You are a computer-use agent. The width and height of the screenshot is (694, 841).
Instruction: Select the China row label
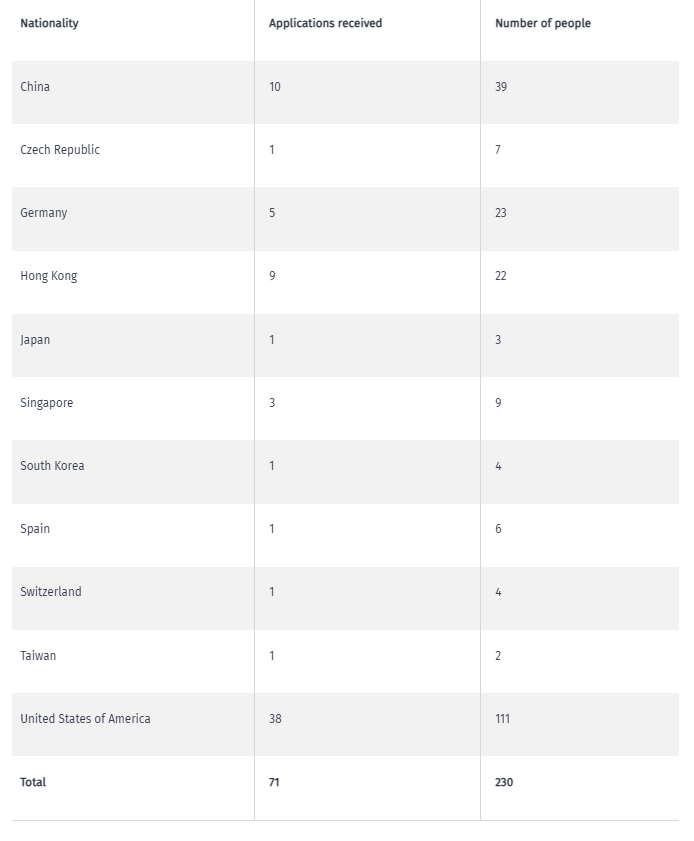[x=35, y=86]
